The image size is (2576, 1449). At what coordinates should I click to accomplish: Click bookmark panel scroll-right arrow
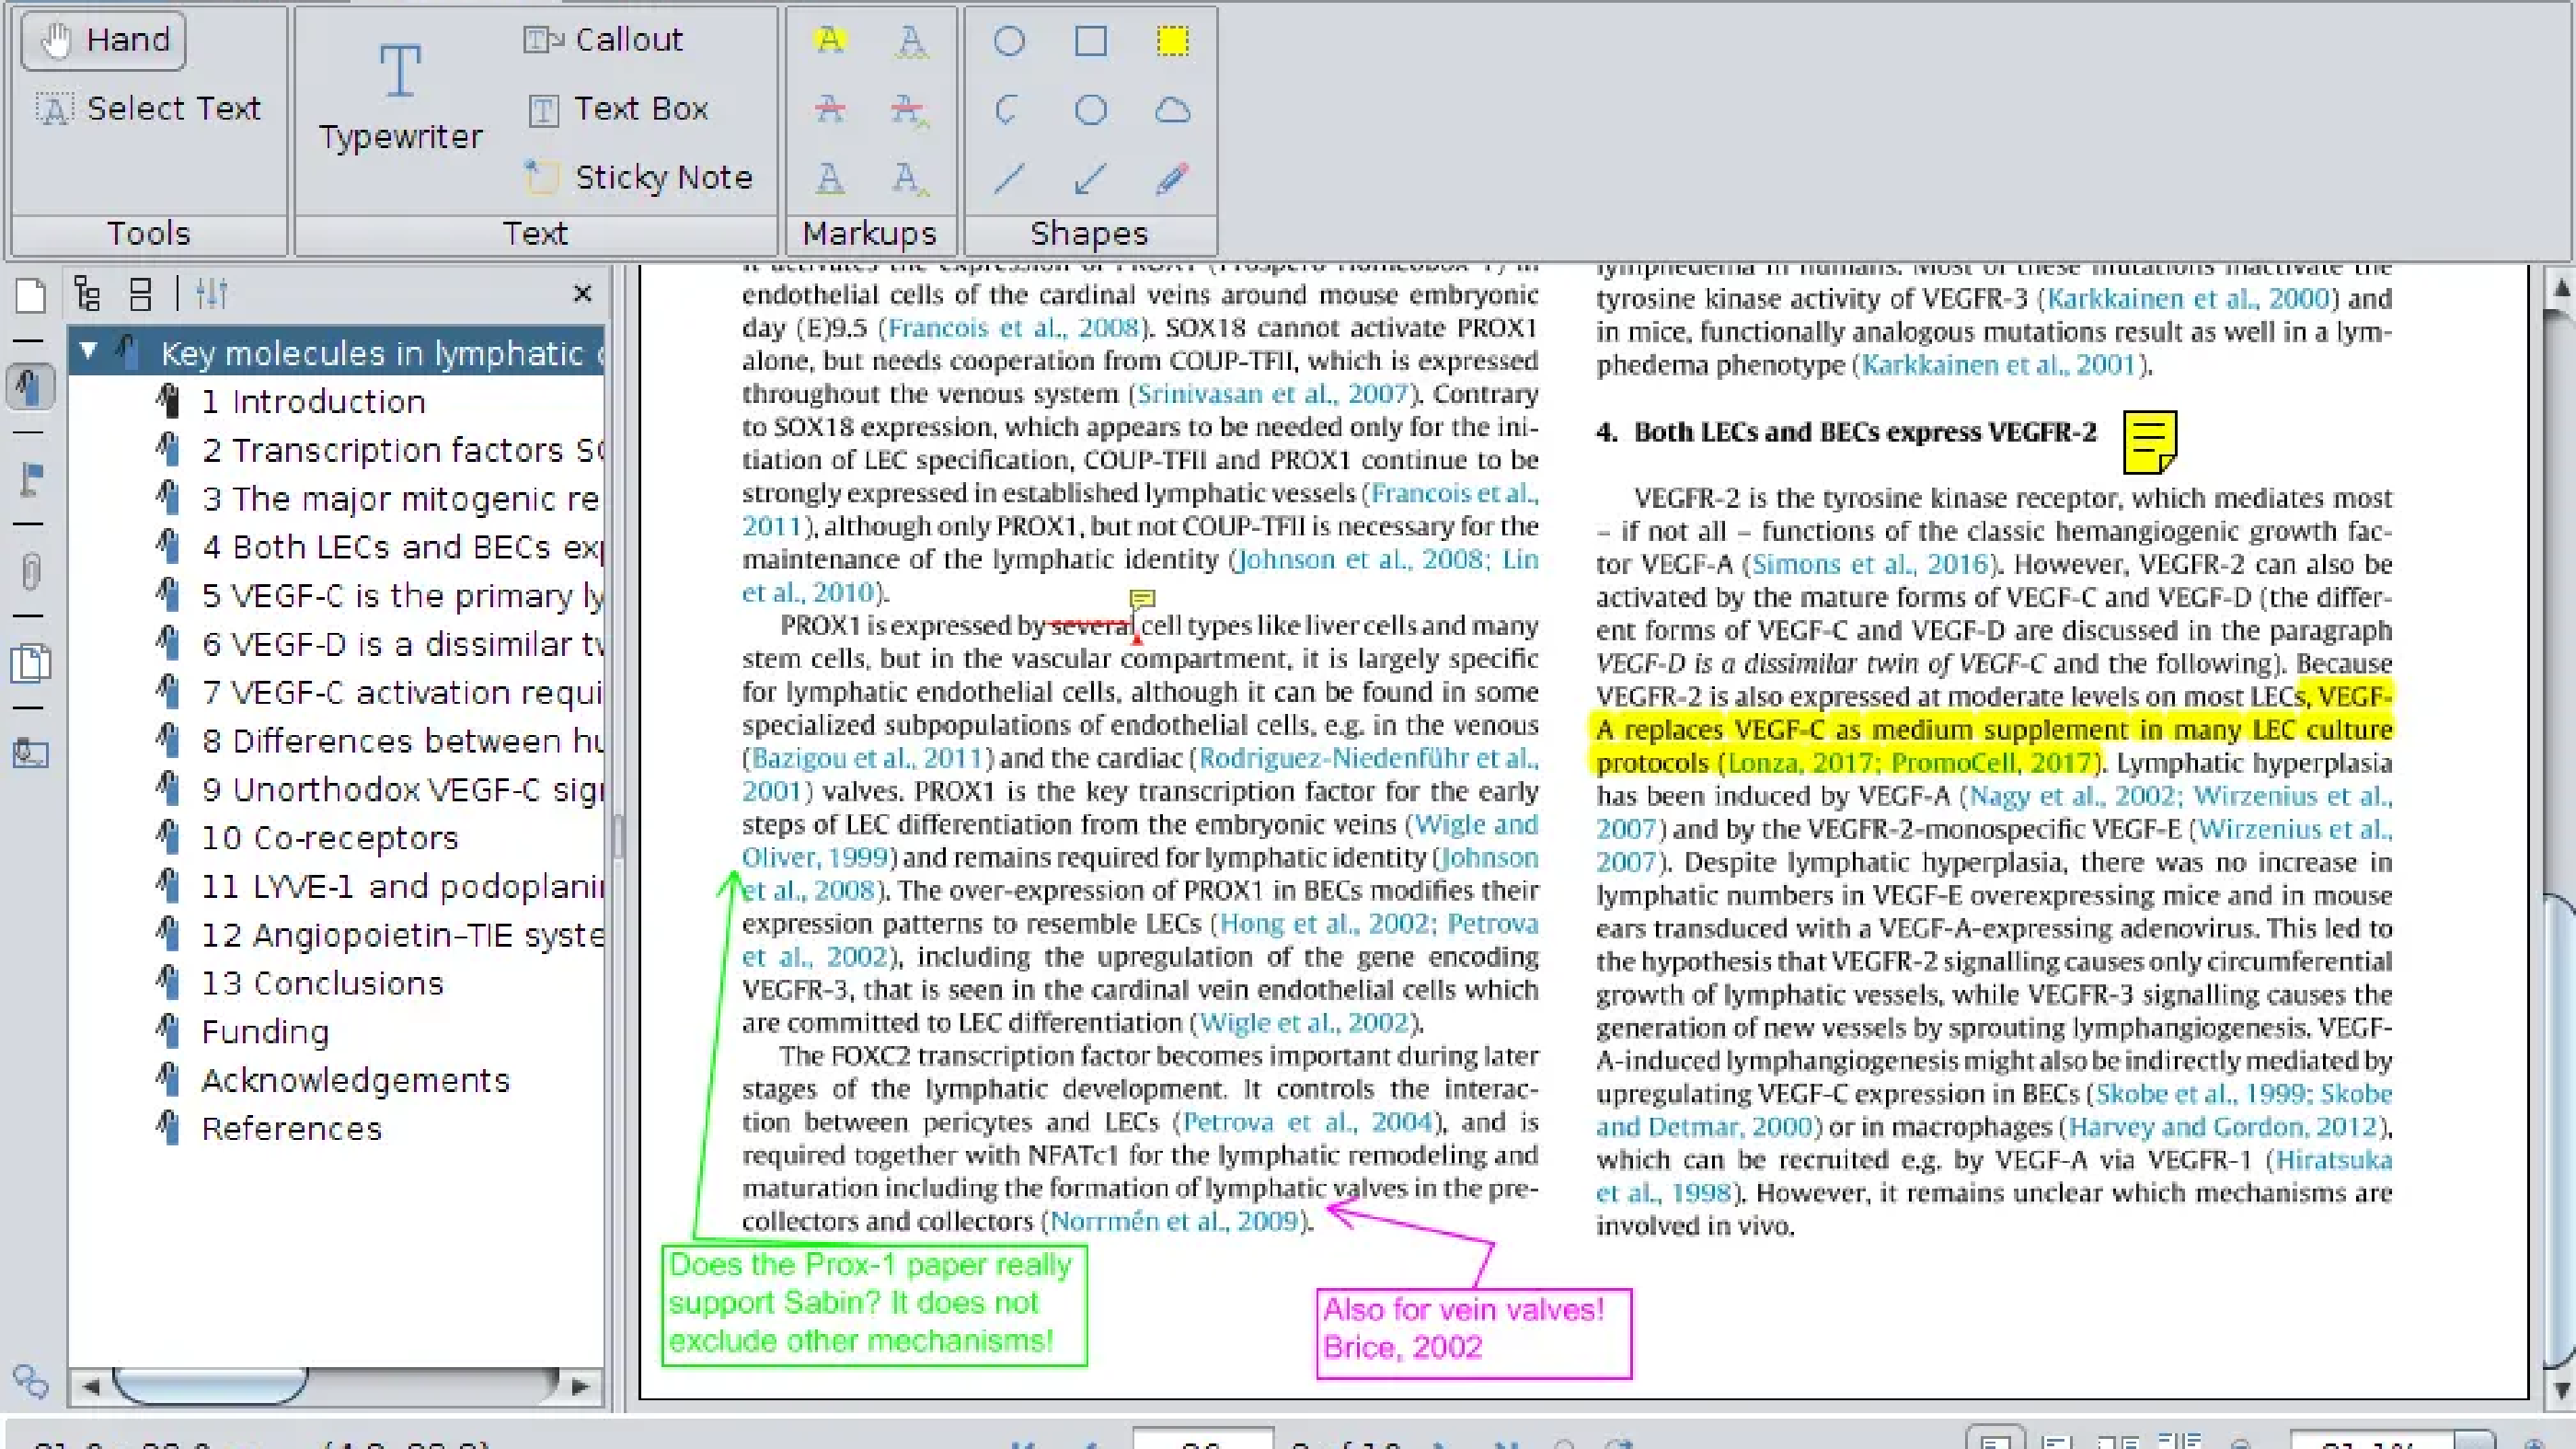[x=579, y=1386]
